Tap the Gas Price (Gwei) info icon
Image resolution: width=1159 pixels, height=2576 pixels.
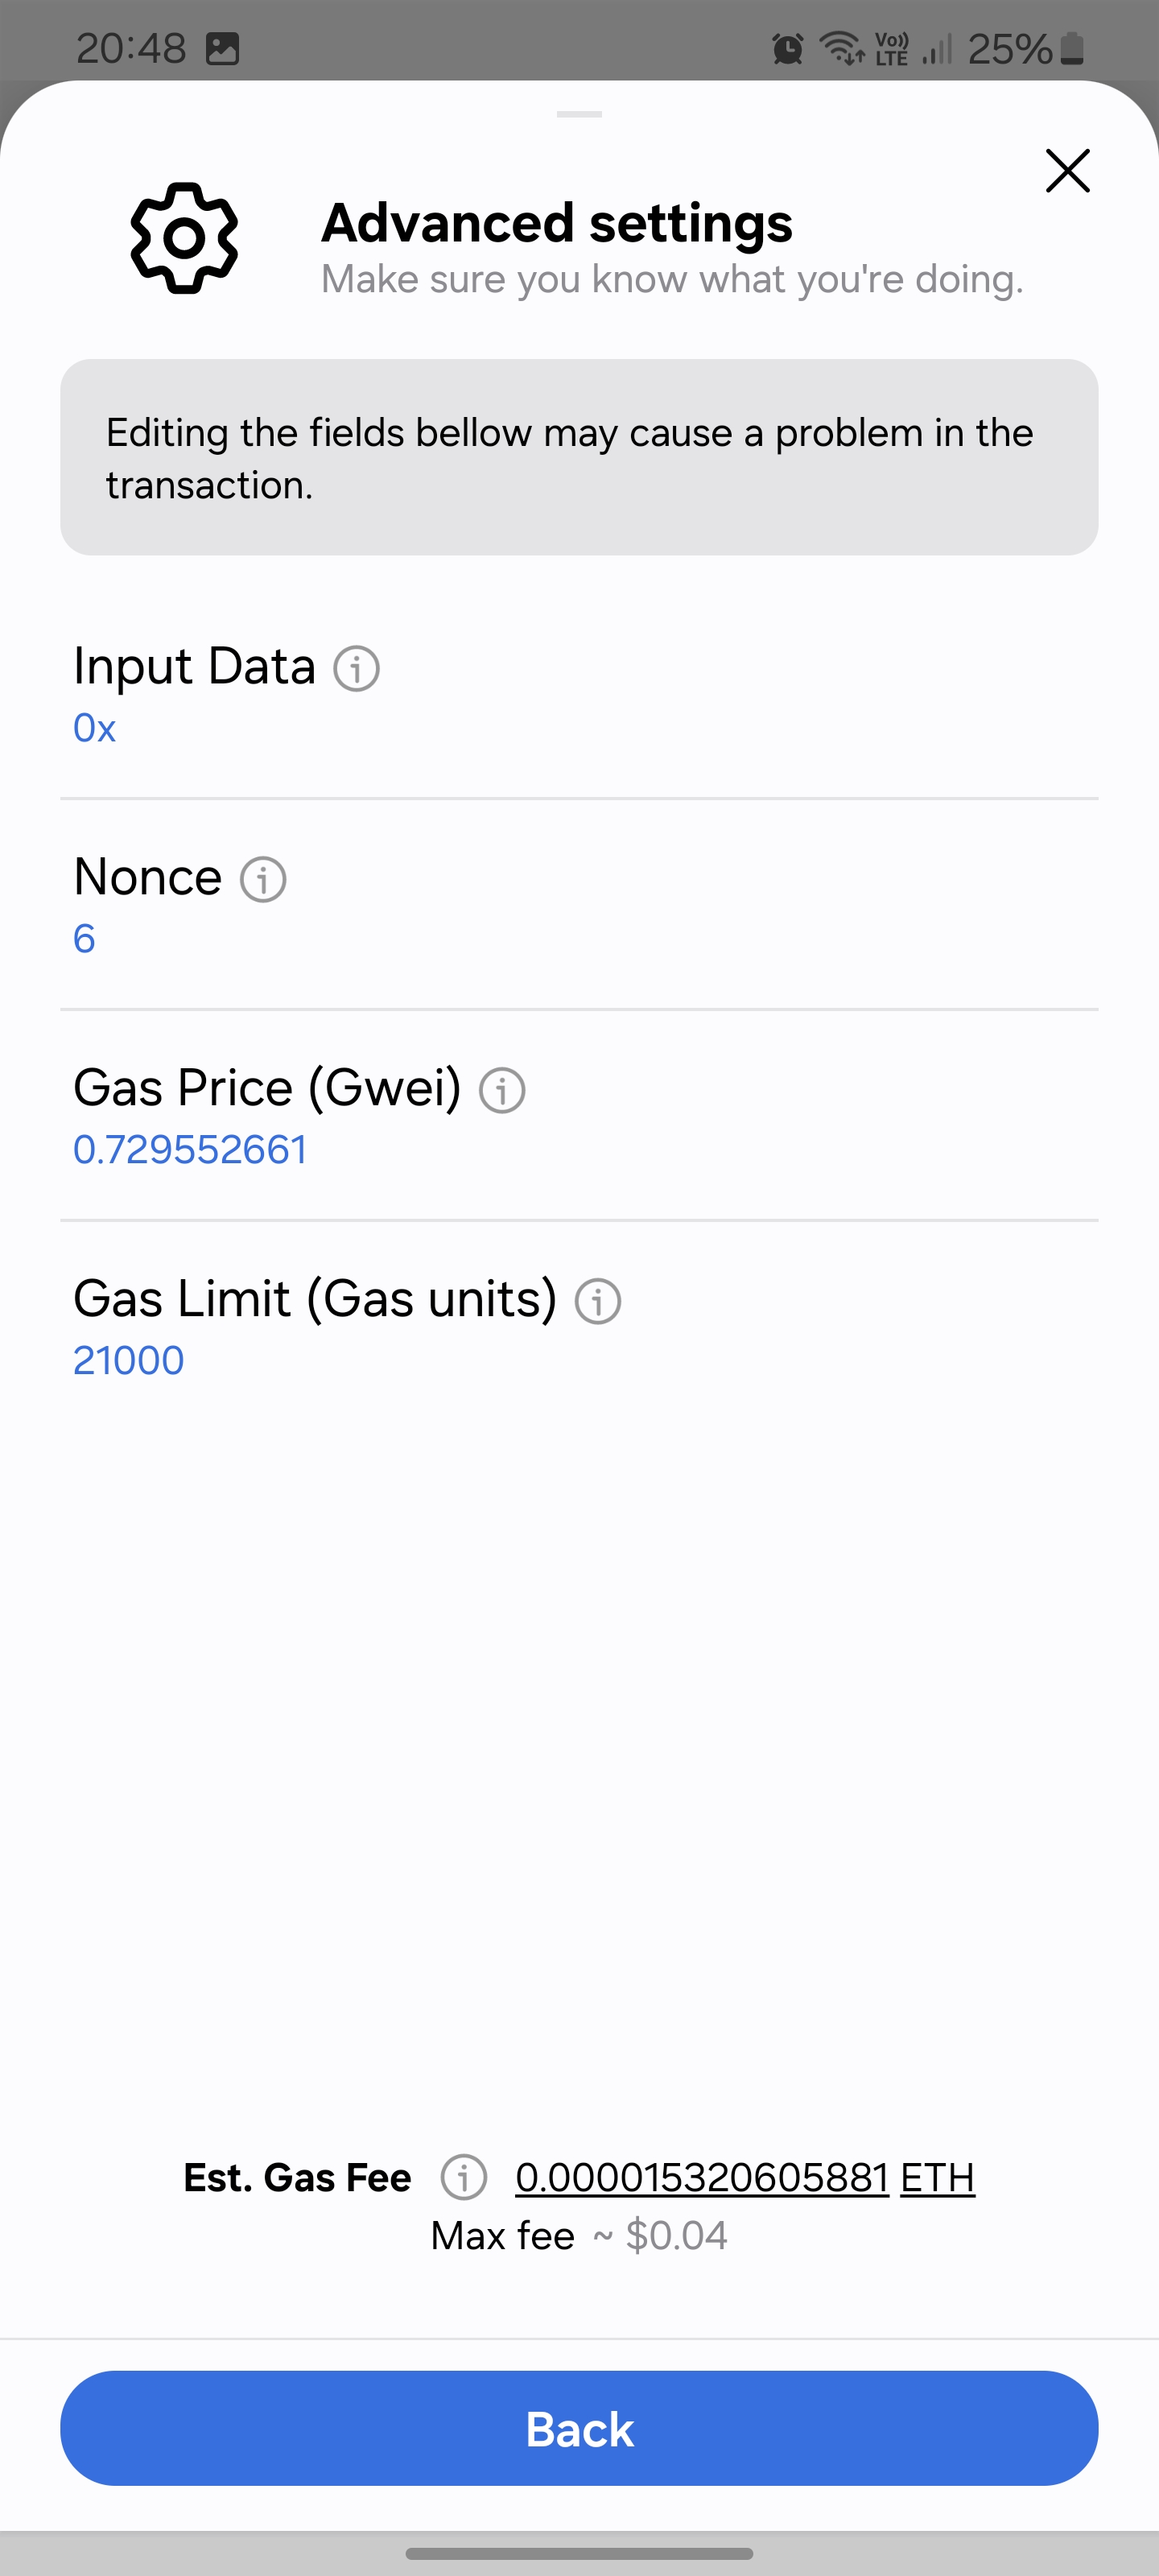click(502, 1090)
